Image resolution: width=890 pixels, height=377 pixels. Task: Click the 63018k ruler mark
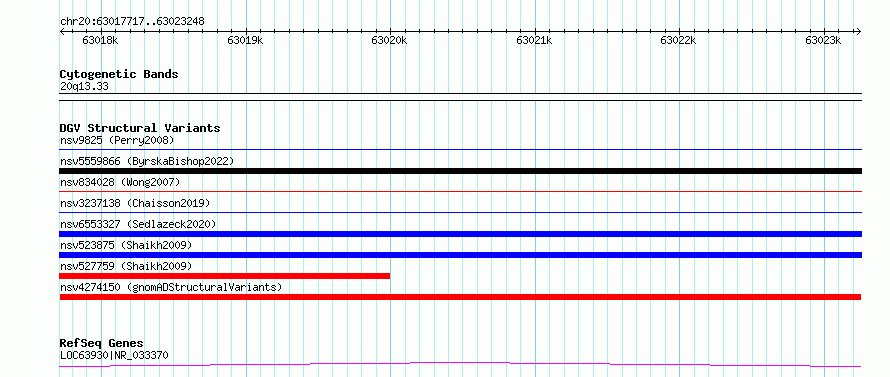click(100, 40)
